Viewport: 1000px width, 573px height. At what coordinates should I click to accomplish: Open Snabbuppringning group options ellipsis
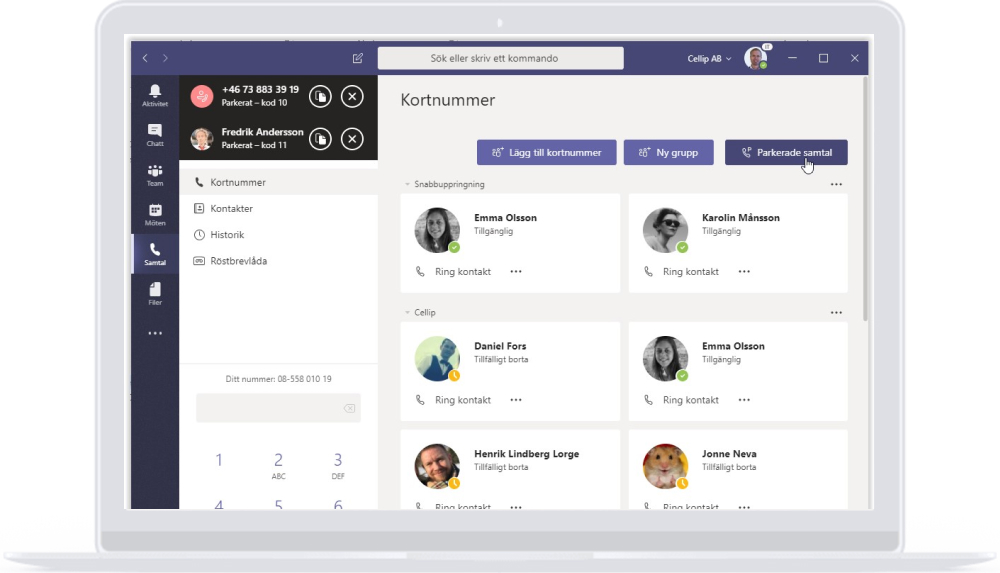pyautogui.click(x=836, y=184)
